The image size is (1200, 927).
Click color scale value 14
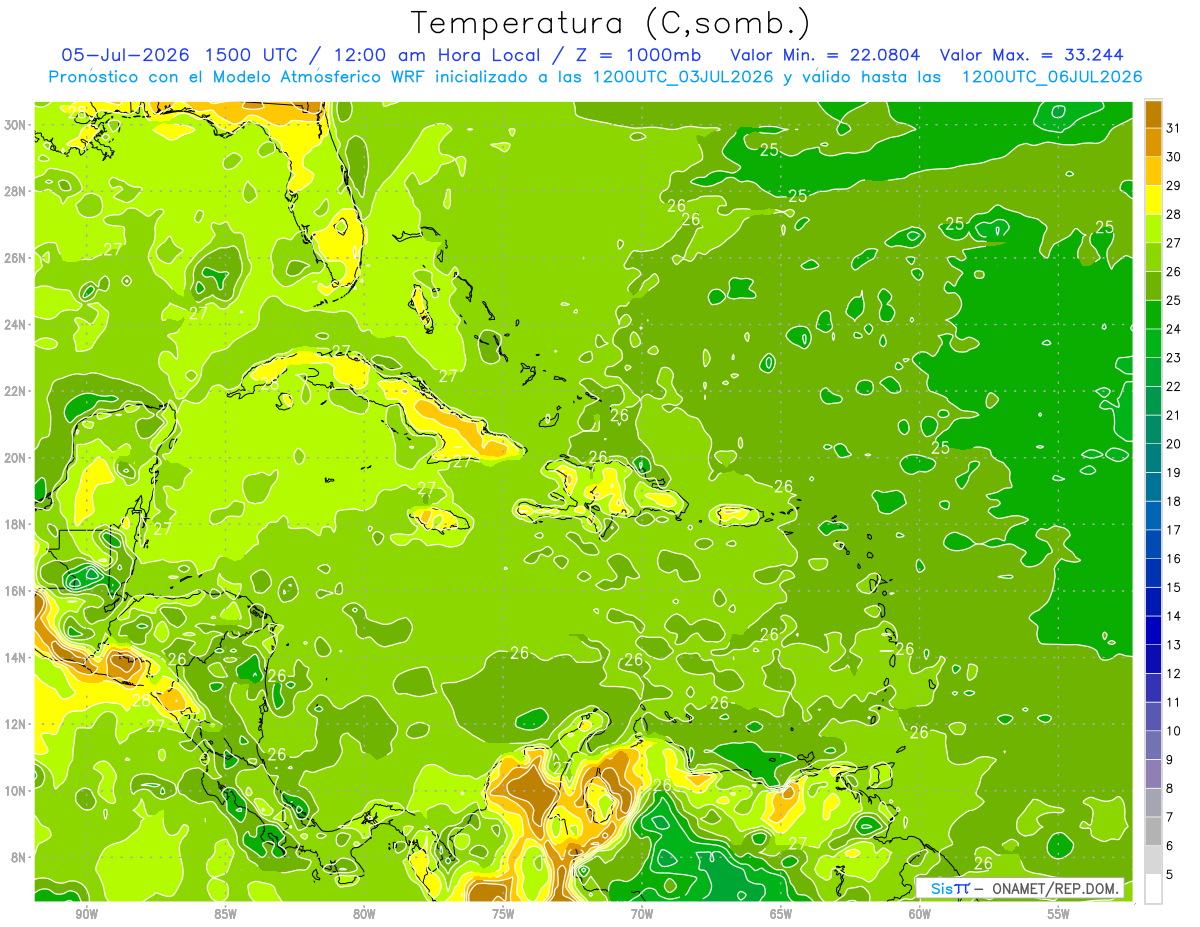point(1174,616)
